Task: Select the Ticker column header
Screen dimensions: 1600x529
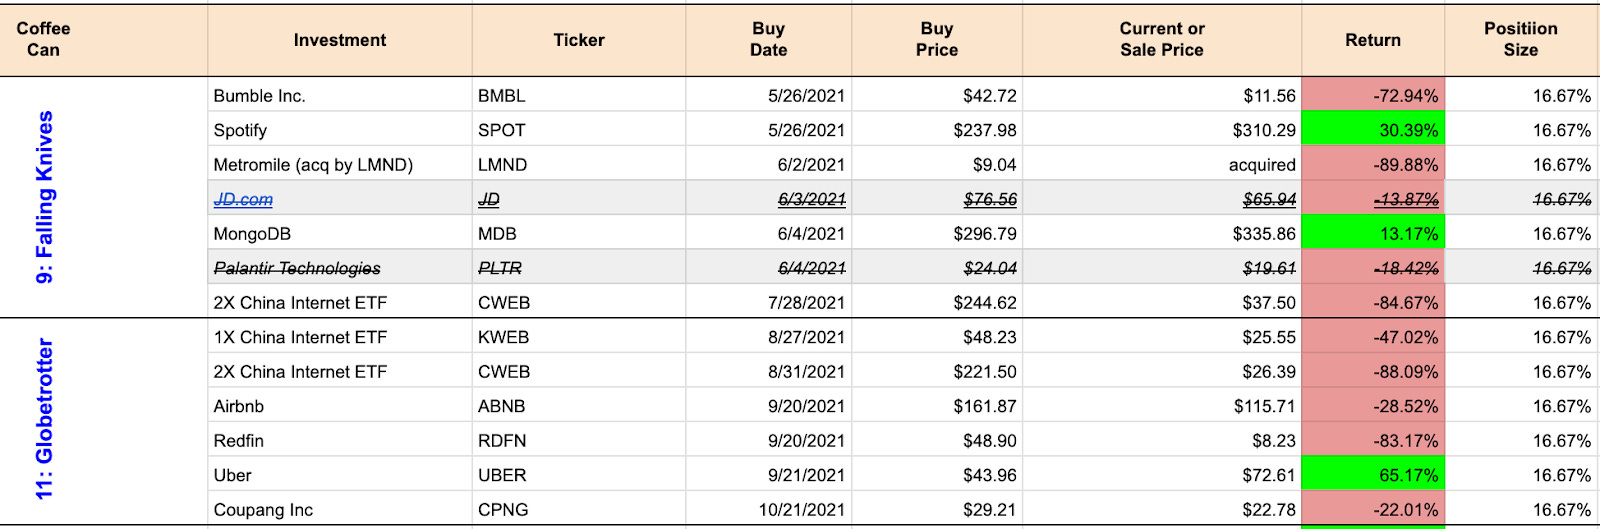Action: click(x=578, y=40)
